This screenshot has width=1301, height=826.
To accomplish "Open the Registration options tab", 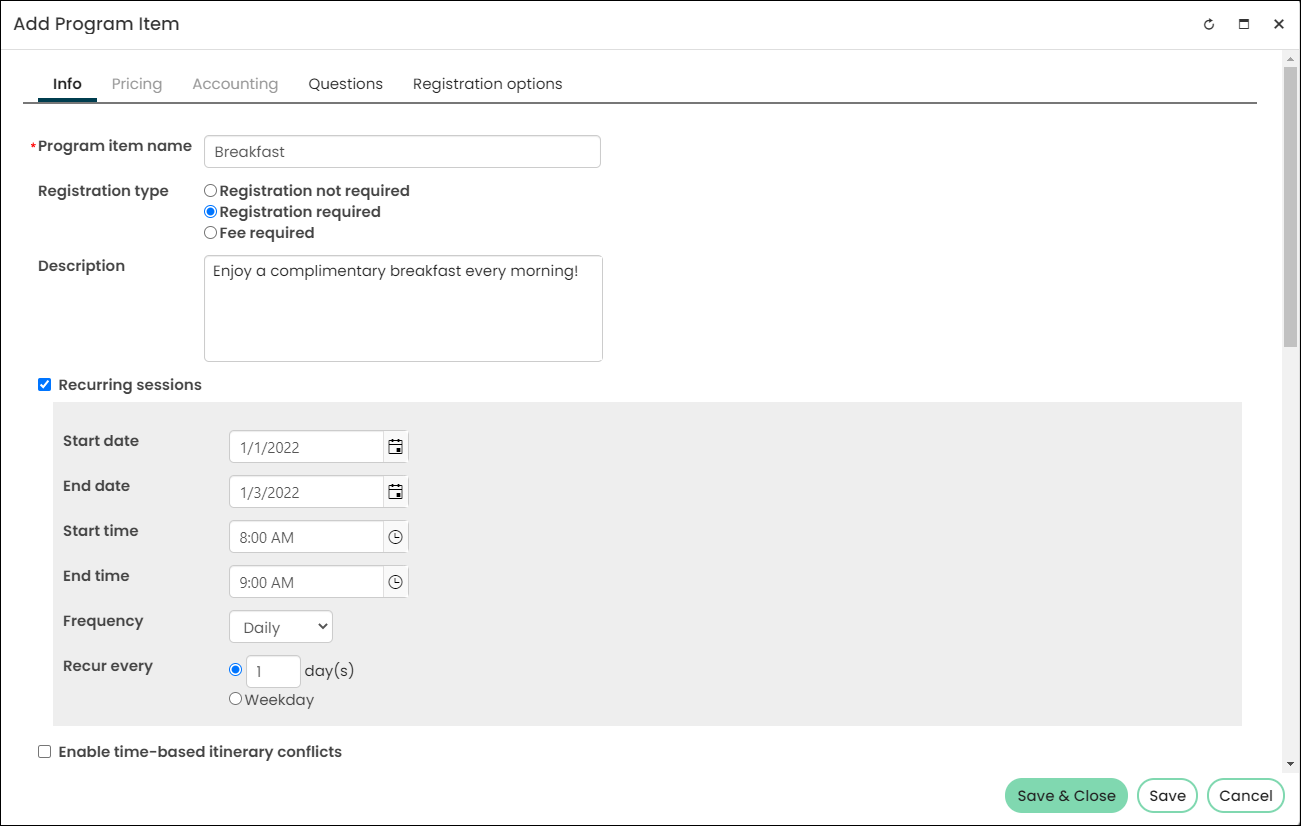I will (x=487, y=84).
